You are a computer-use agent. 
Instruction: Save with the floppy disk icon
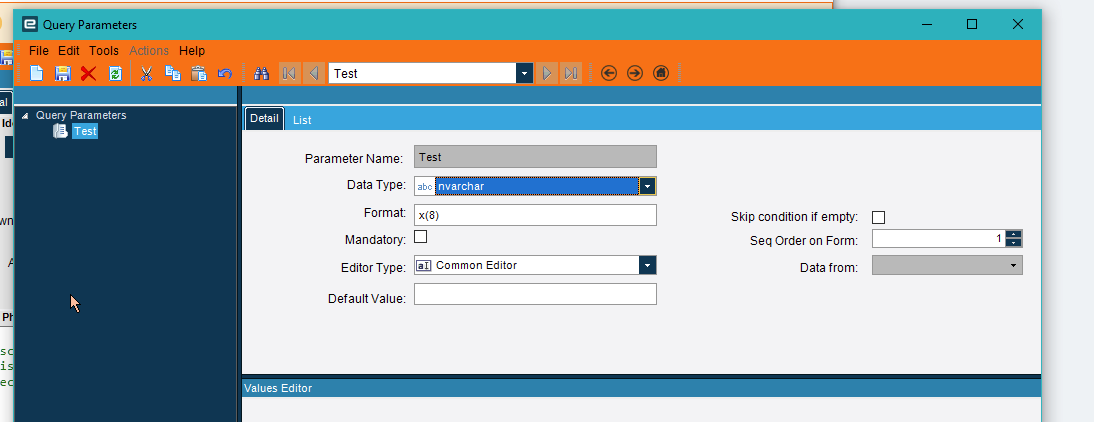point(63,73)
